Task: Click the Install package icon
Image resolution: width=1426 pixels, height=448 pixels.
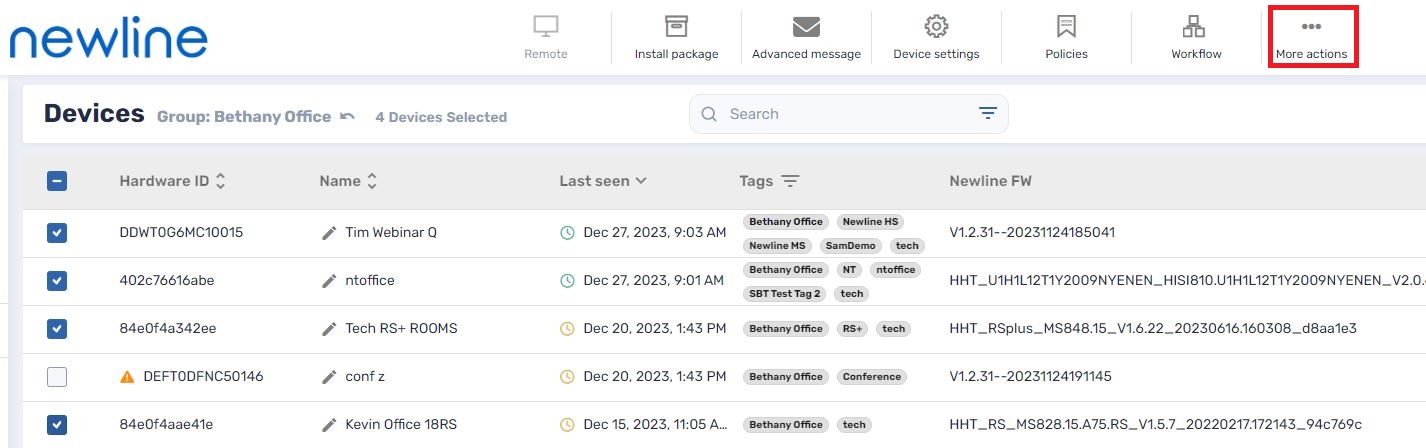Action: (x=676, y=26)
